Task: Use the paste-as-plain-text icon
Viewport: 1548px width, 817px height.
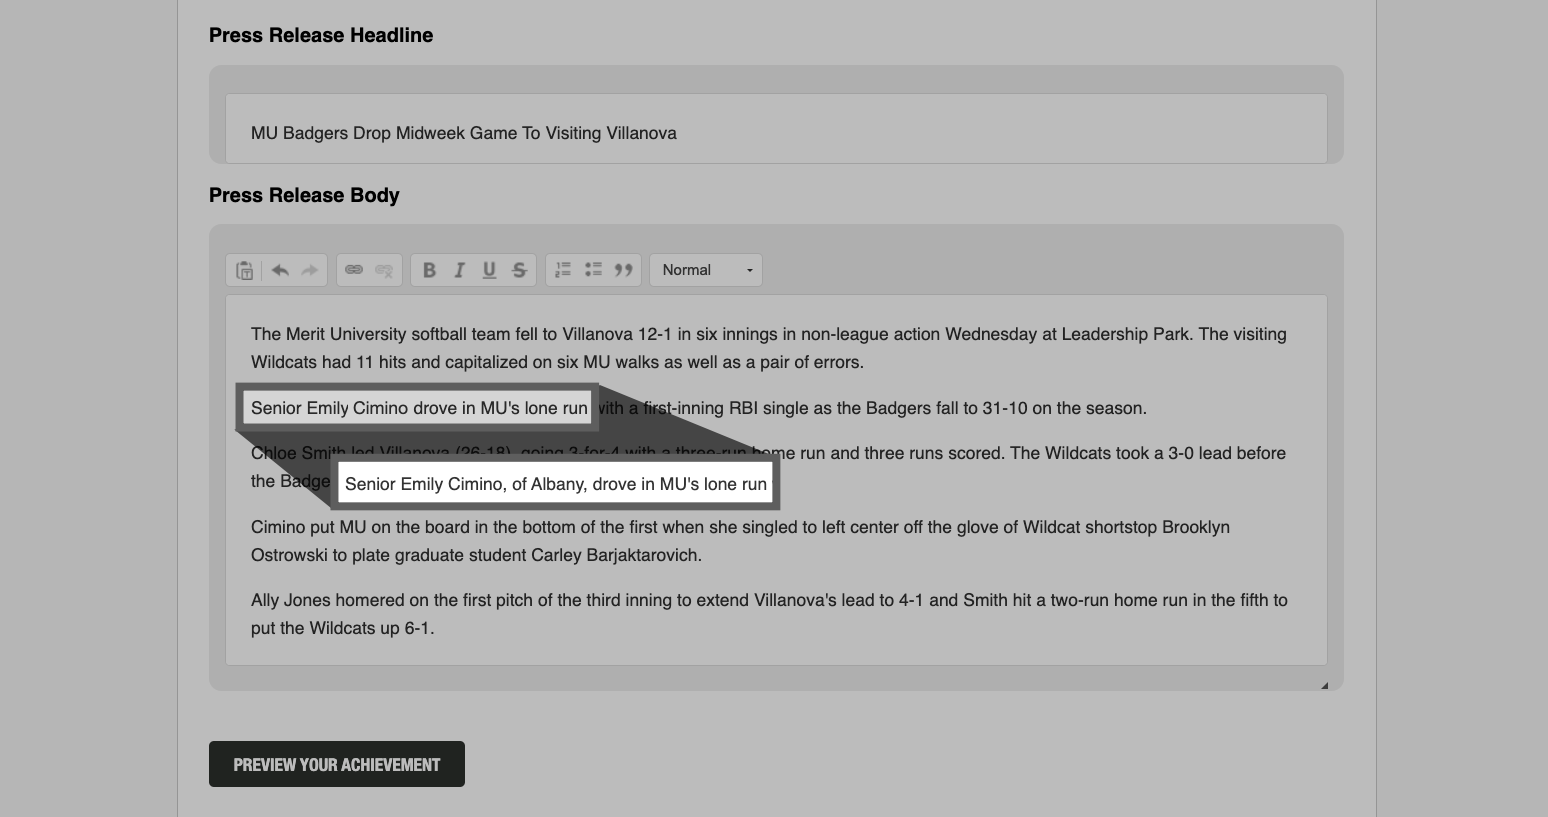Action: point(243,269)
